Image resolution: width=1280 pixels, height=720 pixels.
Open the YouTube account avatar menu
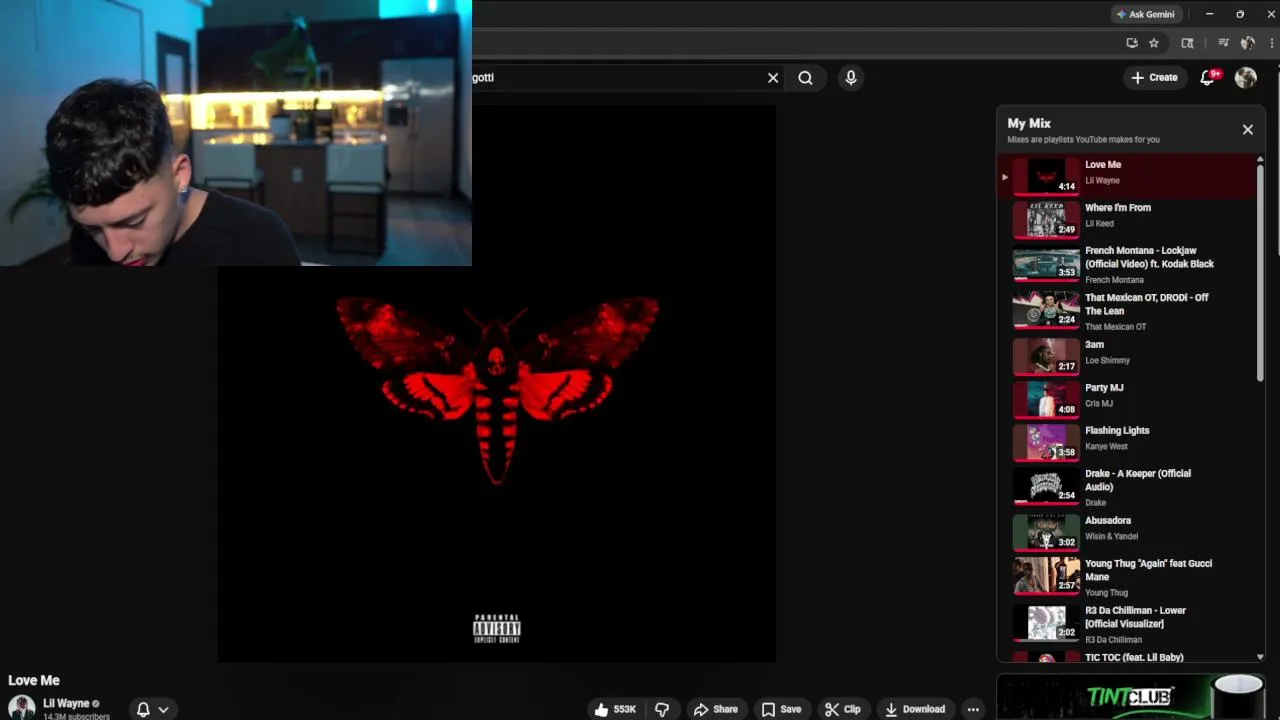click(x=1246, y=77)
